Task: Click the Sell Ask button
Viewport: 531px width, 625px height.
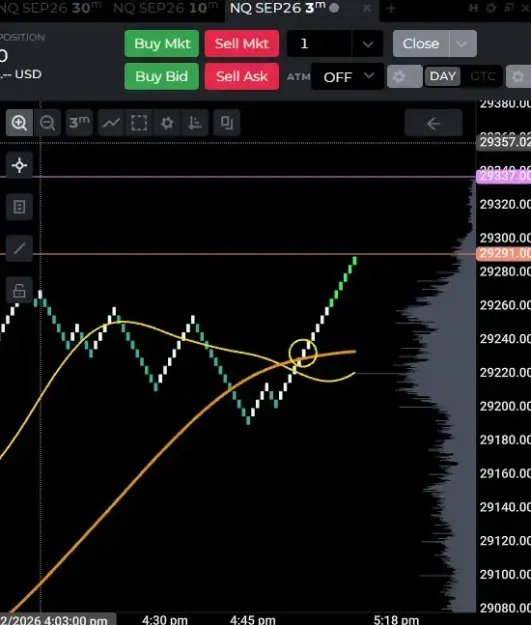Action: [x=242, y=76]
